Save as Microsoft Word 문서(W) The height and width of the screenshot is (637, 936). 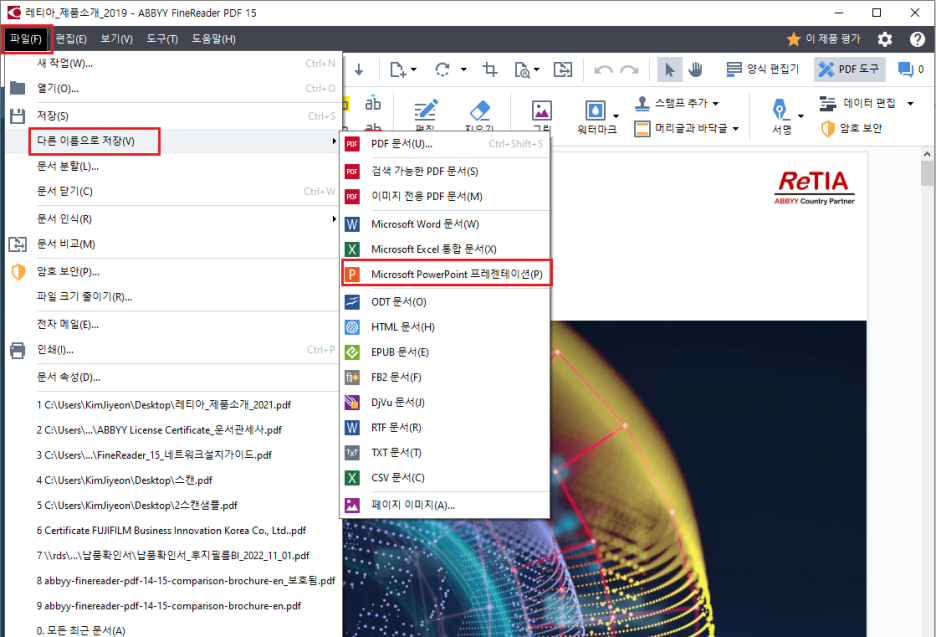point(445,224)
